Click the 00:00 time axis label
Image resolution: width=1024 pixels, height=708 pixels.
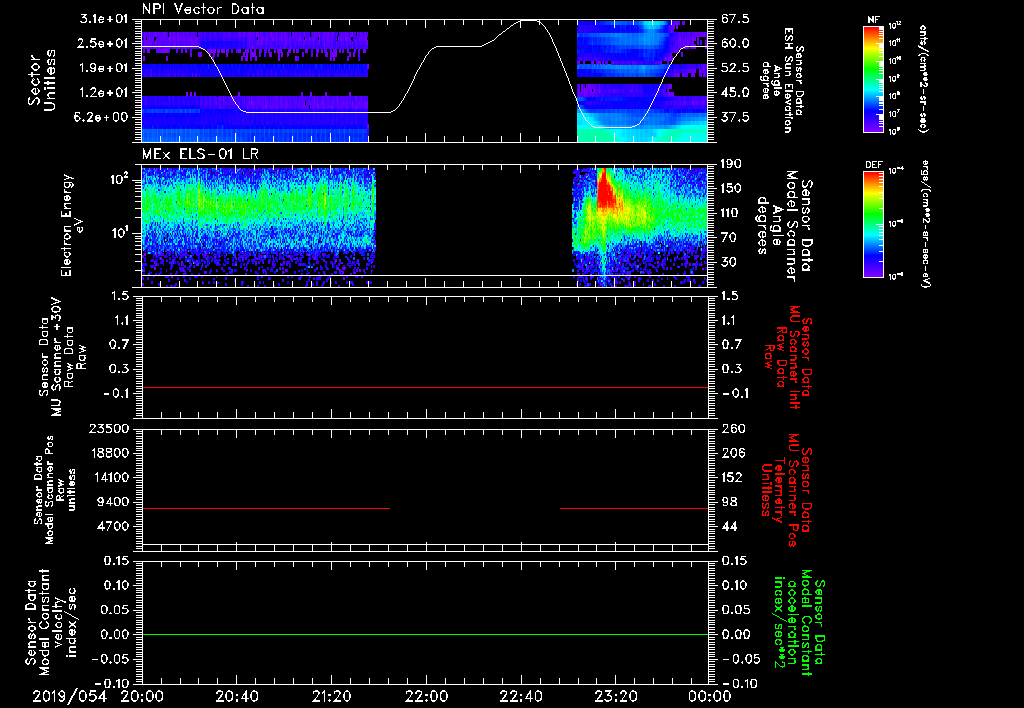click(x=710, y=697)
